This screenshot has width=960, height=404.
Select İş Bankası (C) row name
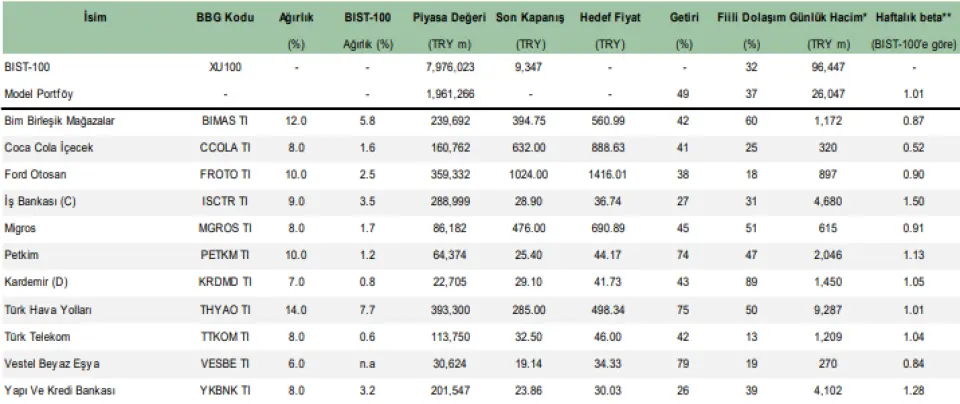coord(40,202)
